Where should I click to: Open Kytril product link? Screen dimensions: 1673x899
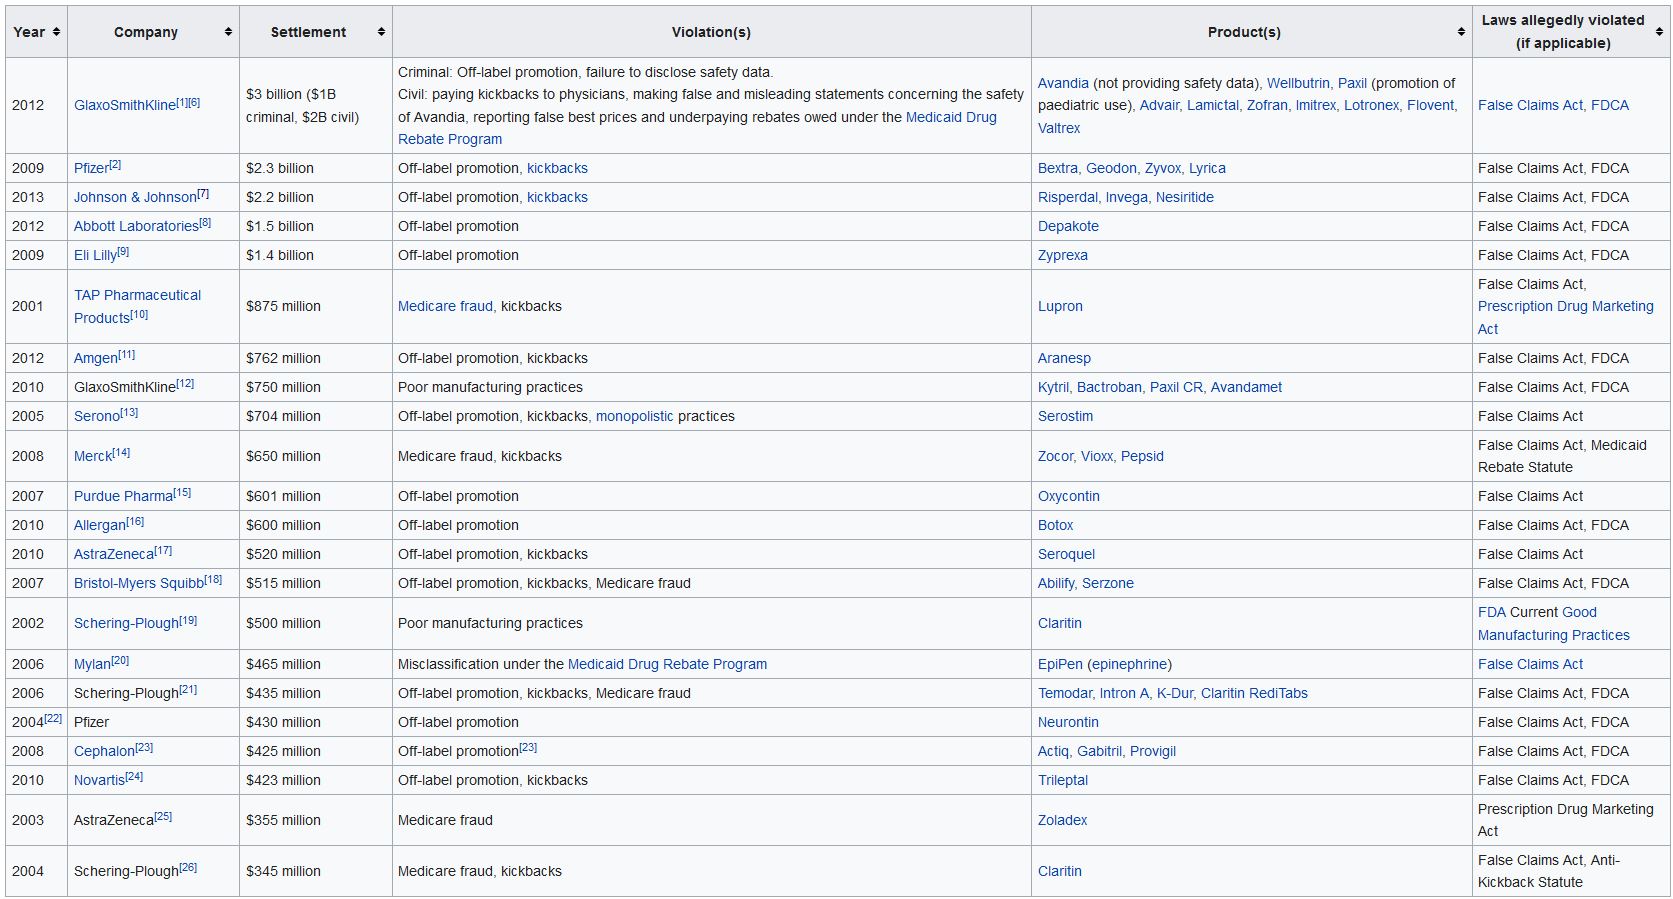[1053, 387]
